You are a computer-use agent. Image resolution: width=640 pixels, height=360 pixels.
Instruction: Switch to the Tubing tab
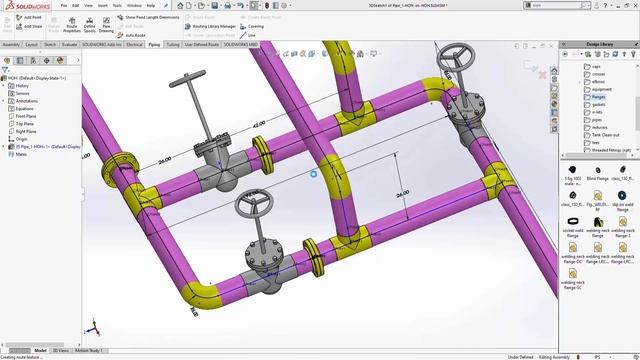[173, 44]
